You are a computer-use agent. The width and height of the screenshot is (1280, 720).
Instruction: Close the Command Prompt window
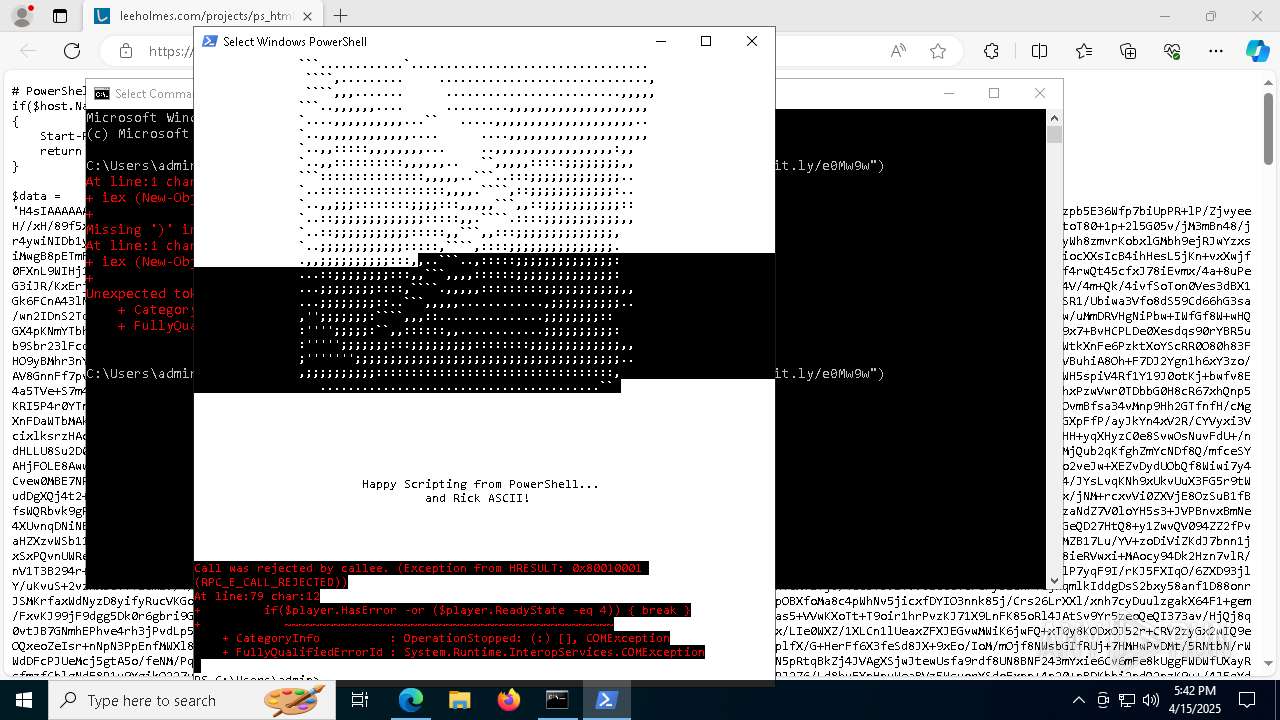coord(1040,93)
